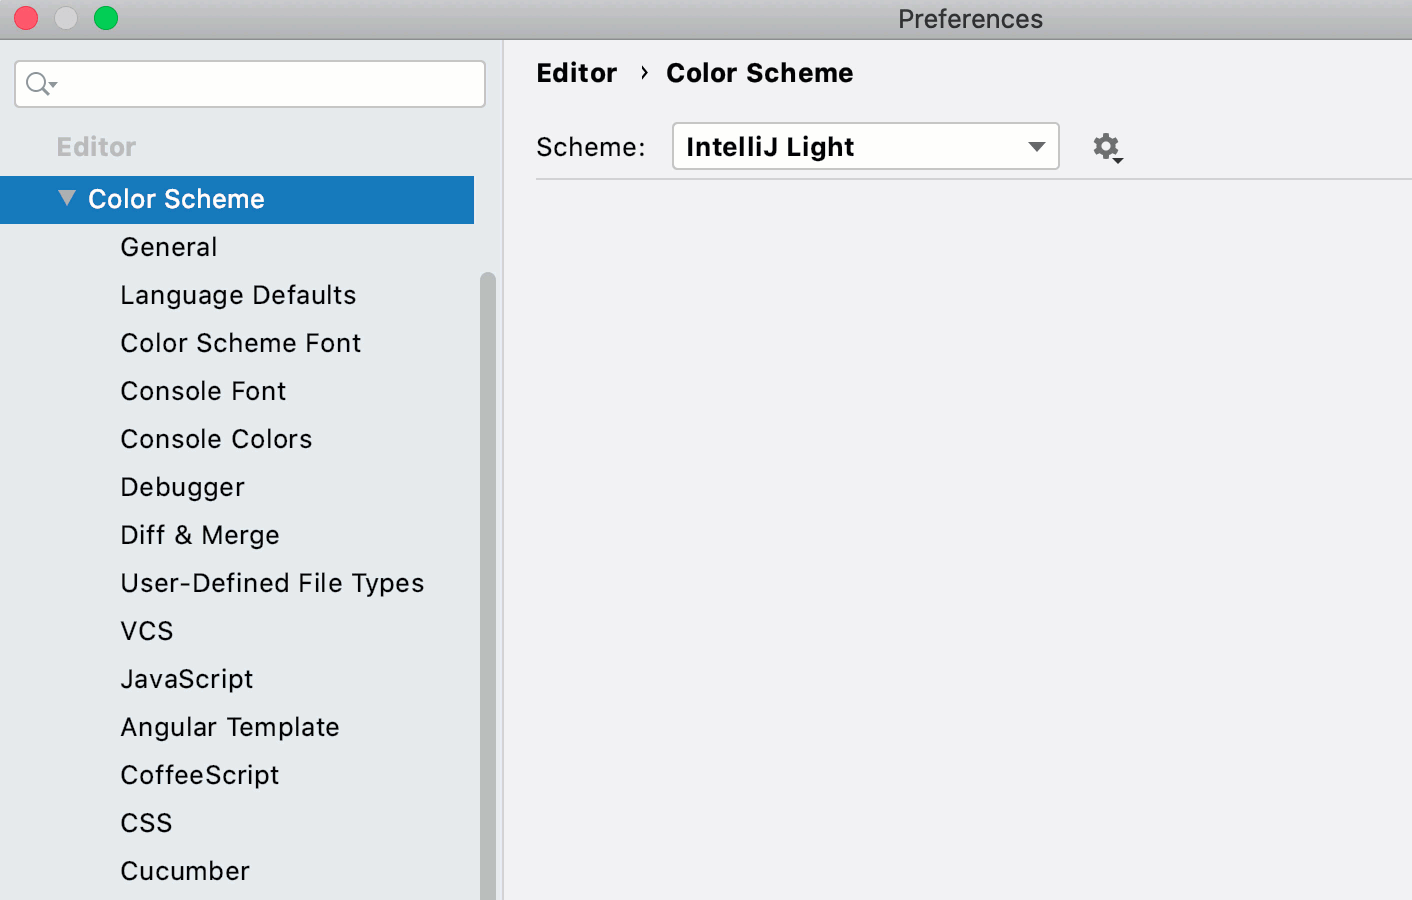Viewport: 1412px width, 900px height.
Task: Select Color Scheme Font settings
Action: [240, 342]
